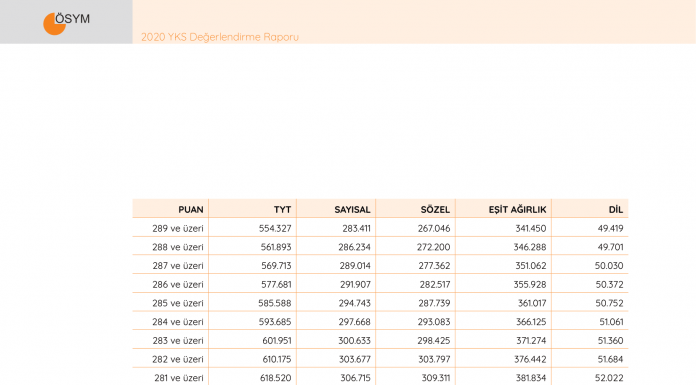Select the 289 ve üzeri row label
Image resolution: width=696 pixels, height=385 pixels.
tap(178, 229)
